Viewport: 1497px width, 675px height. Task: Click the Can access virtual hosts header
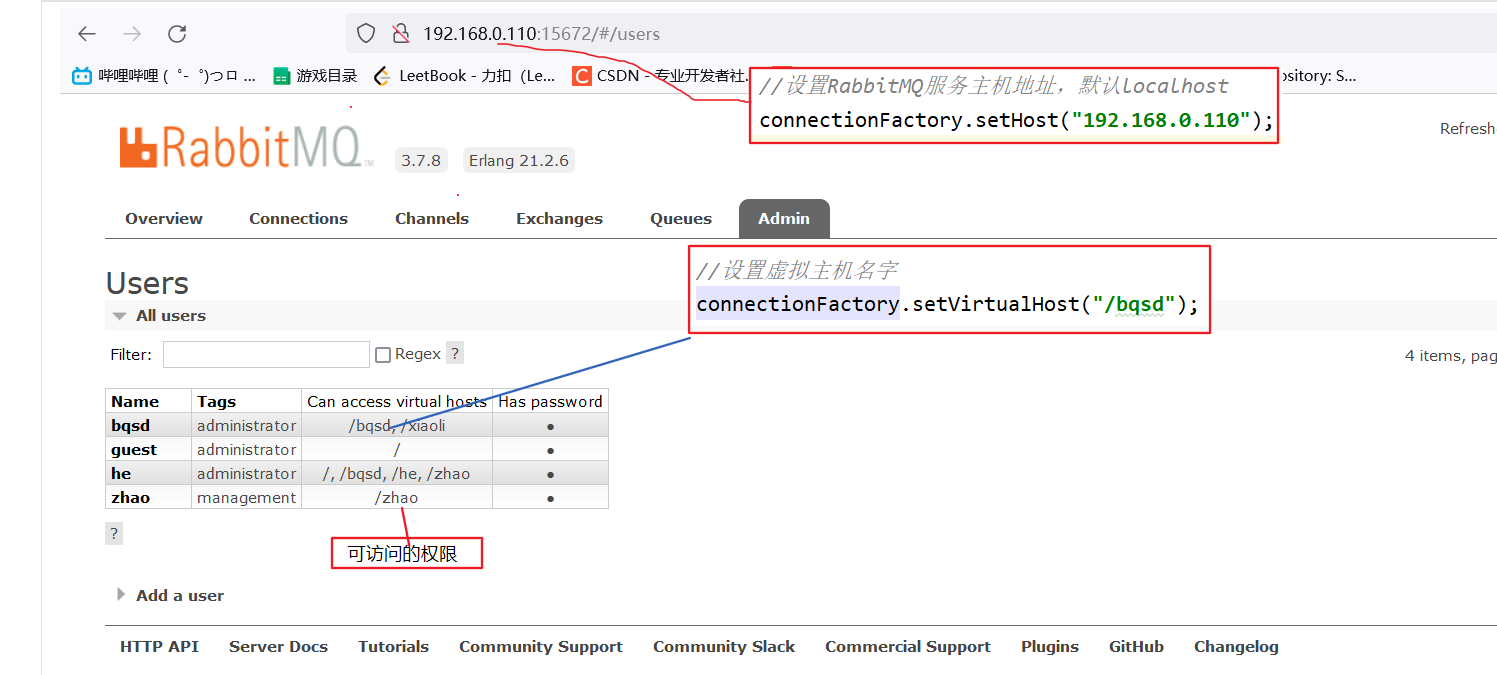[397, 402]
